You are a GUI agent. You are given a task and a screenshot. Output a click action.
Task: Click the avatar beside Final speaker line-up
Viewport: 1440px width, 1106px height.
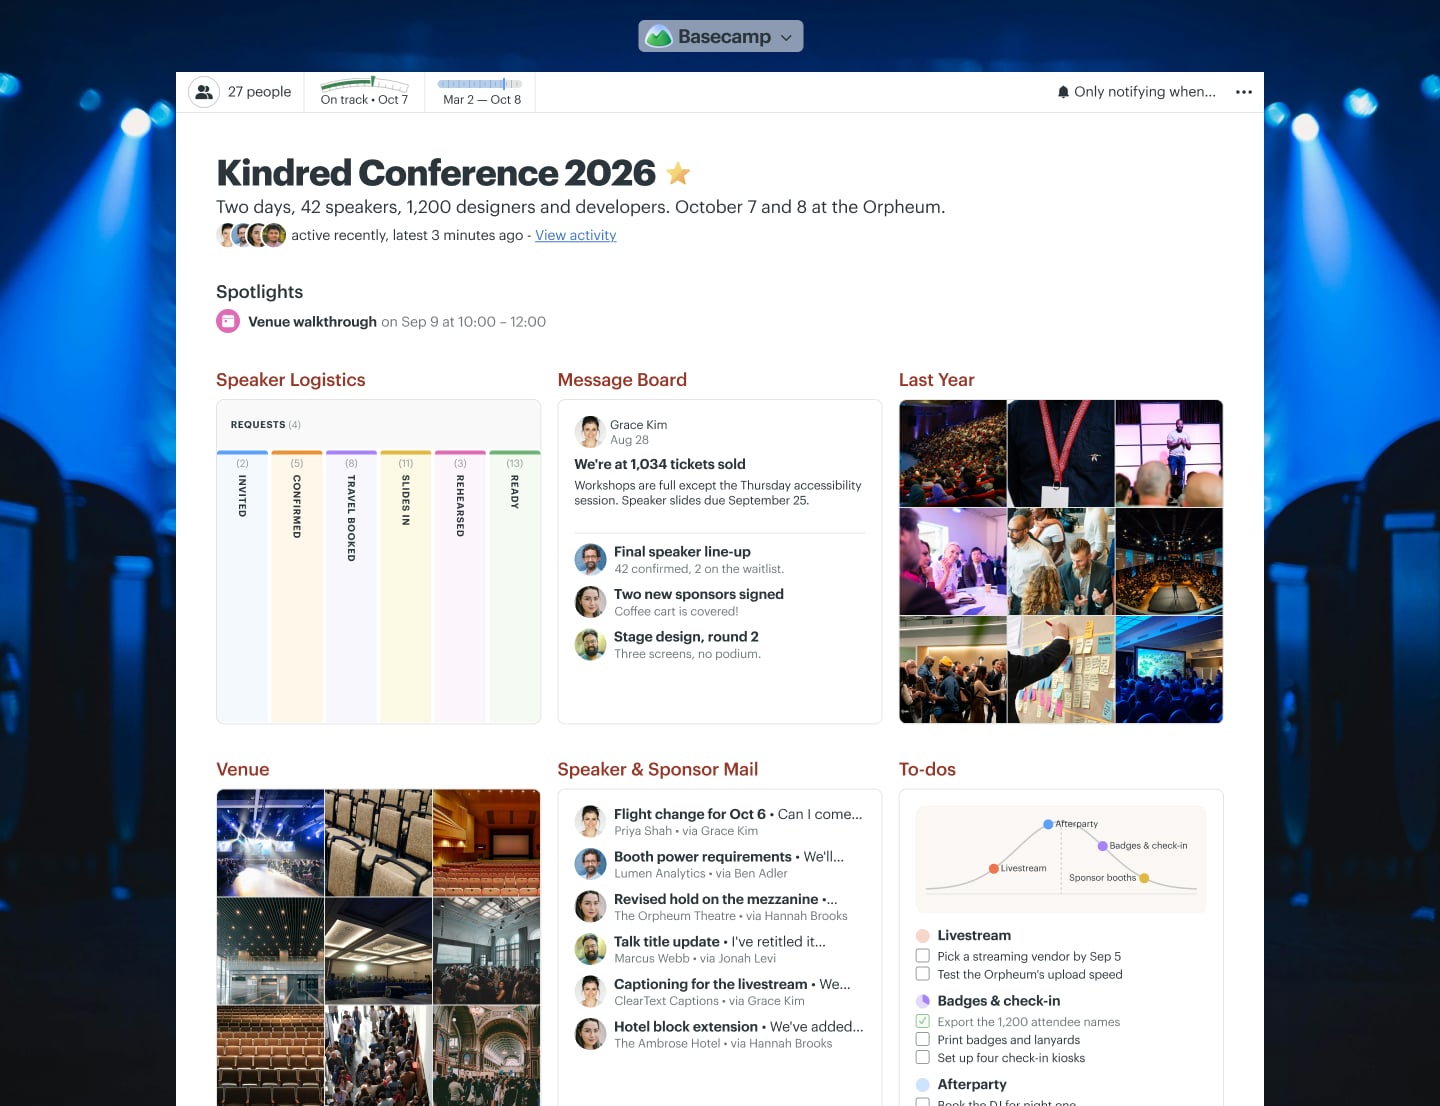point(590,559)
